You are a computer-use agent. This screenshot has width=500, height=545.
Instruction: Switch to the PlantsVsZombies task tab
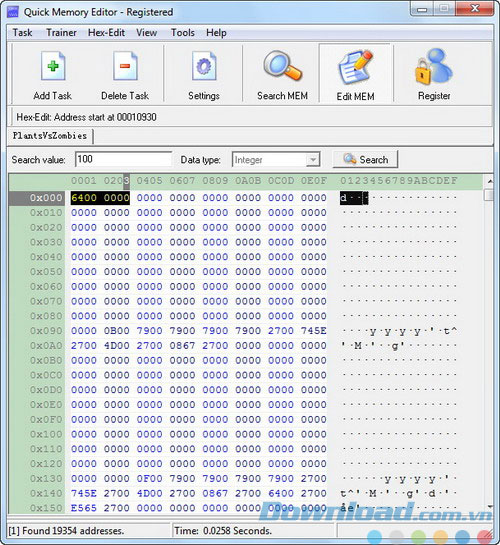(x=50, y=136)
